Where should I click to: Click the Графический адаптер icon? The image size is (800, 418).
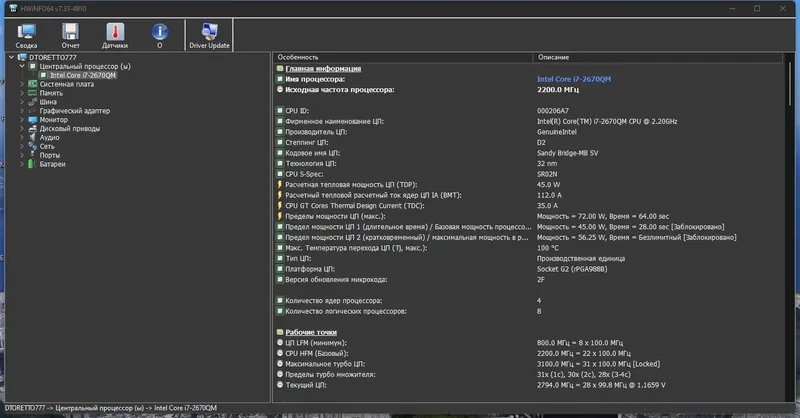[x=33, y=111]
